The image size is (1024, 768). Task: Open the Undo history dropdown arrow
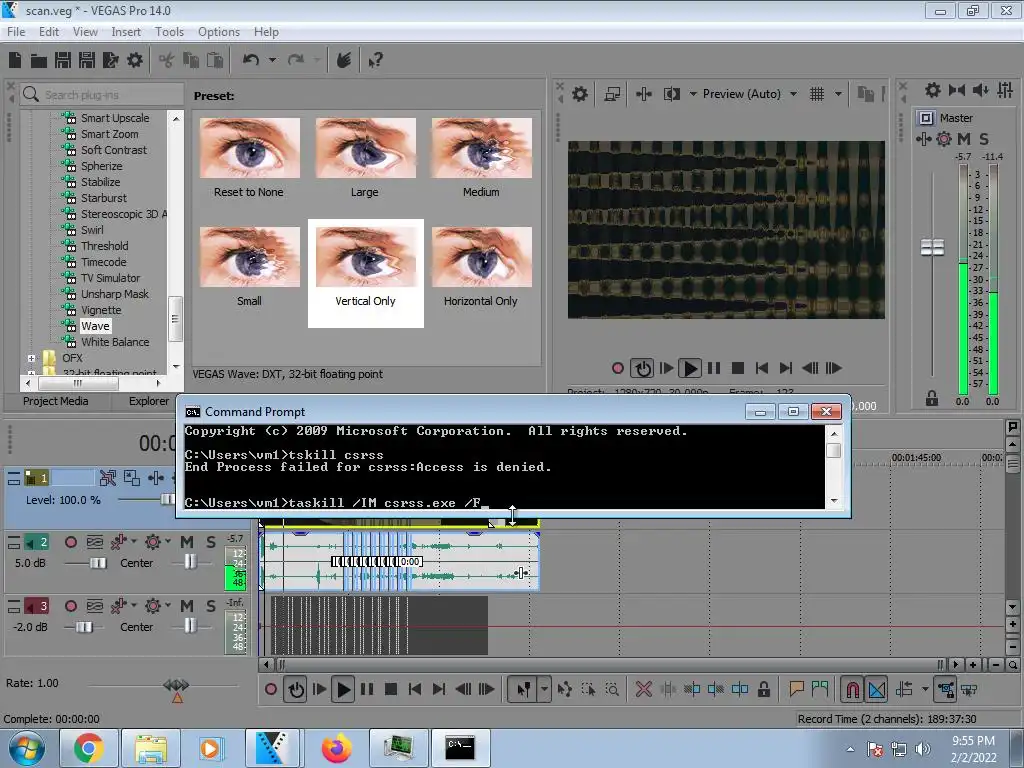[x=272, y=60]
